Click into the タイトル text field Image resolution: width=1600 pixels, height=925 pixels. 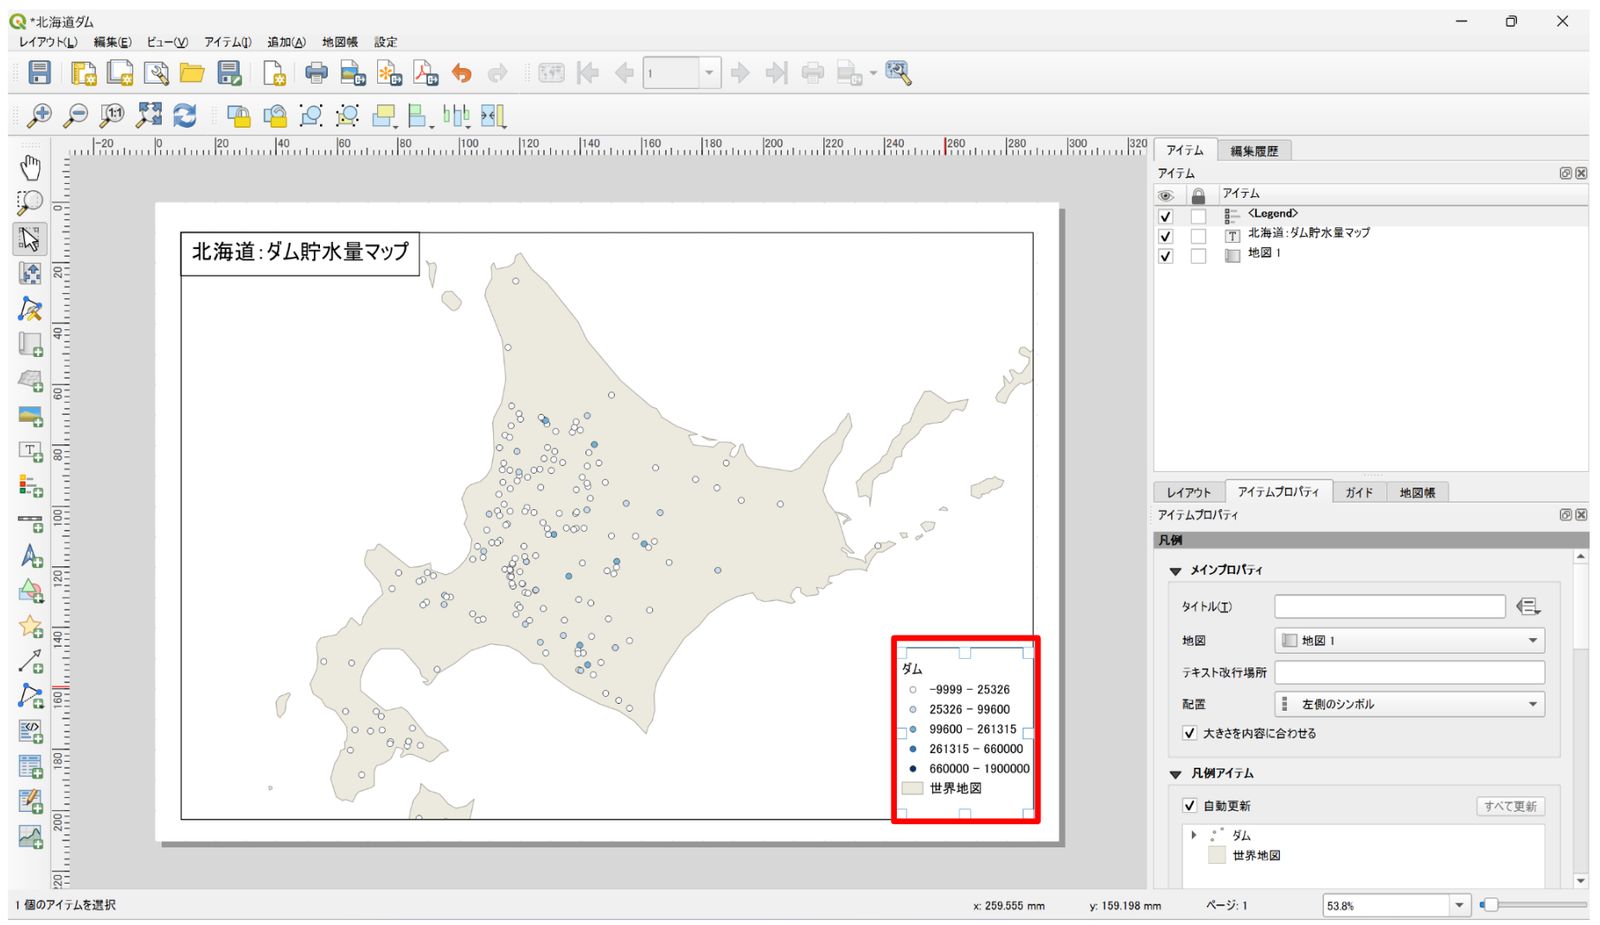(1389, 606)
